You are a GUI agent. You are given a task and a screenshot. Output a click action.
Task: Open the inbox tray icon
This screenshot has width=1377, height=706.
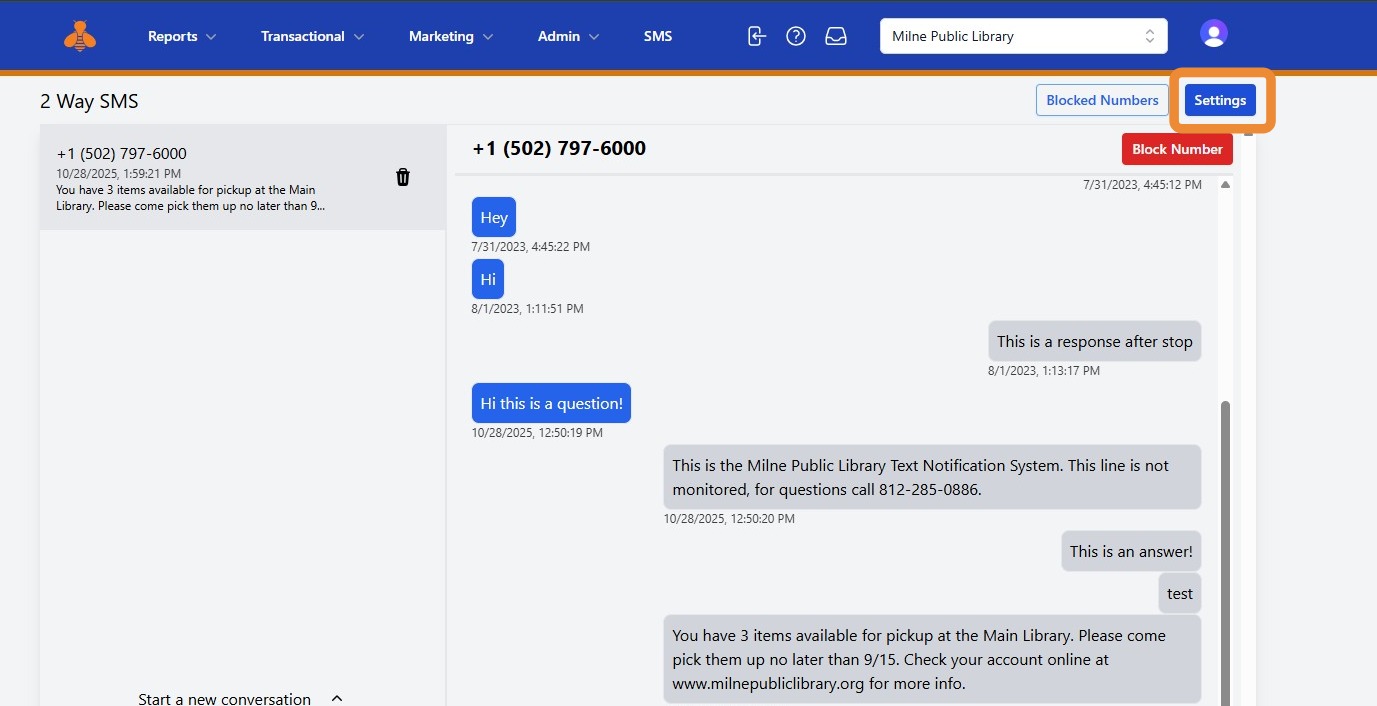point(836,36)
